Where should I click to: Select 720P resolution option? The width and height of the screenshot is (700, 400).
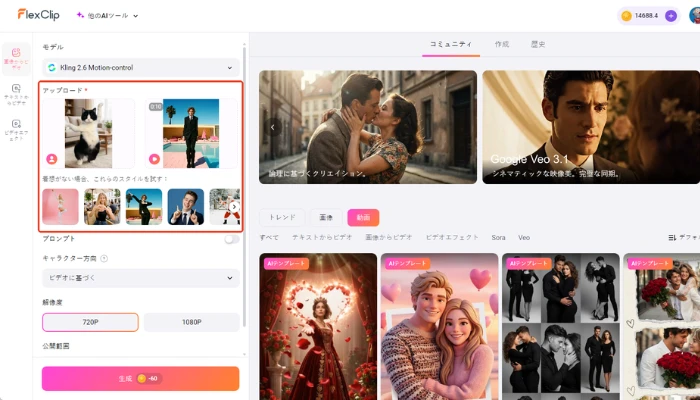tap(90, 322)
